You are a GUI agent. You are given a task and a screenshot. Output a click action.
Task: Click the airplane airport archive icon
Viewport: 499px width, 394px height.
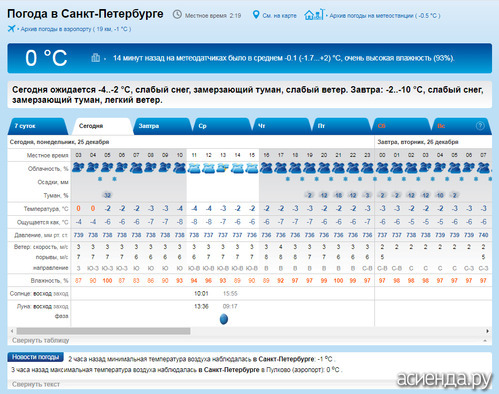click(x=11, y=28)
